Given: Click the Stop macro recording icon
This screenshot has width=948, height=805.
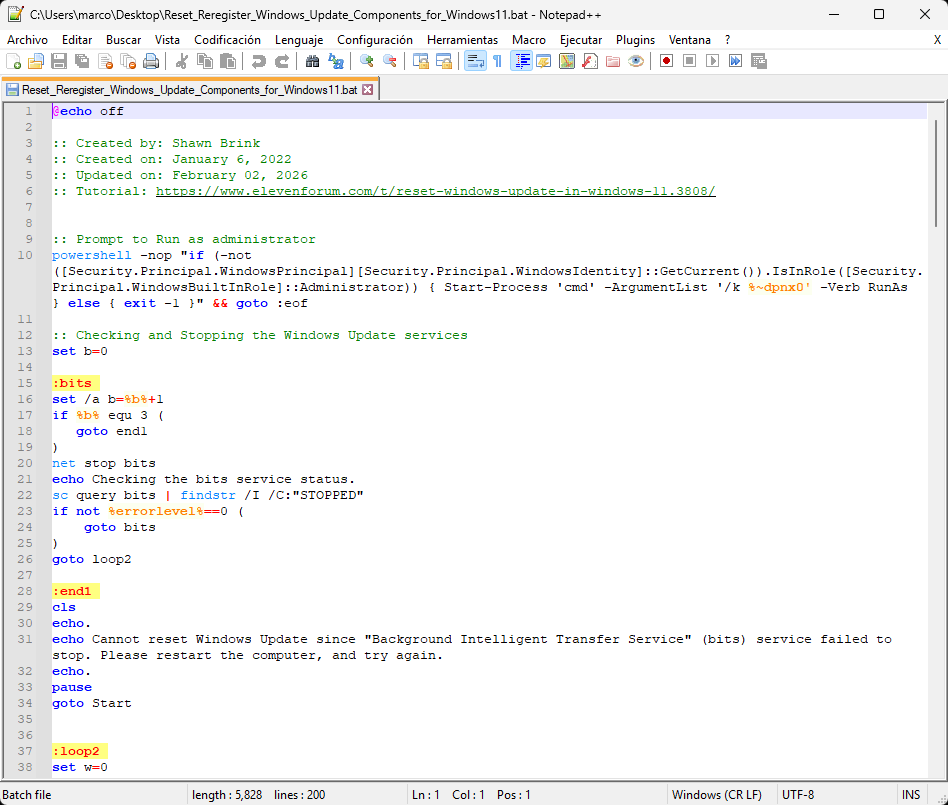Looking at the screenshot, I should click(x=689, y=61).
